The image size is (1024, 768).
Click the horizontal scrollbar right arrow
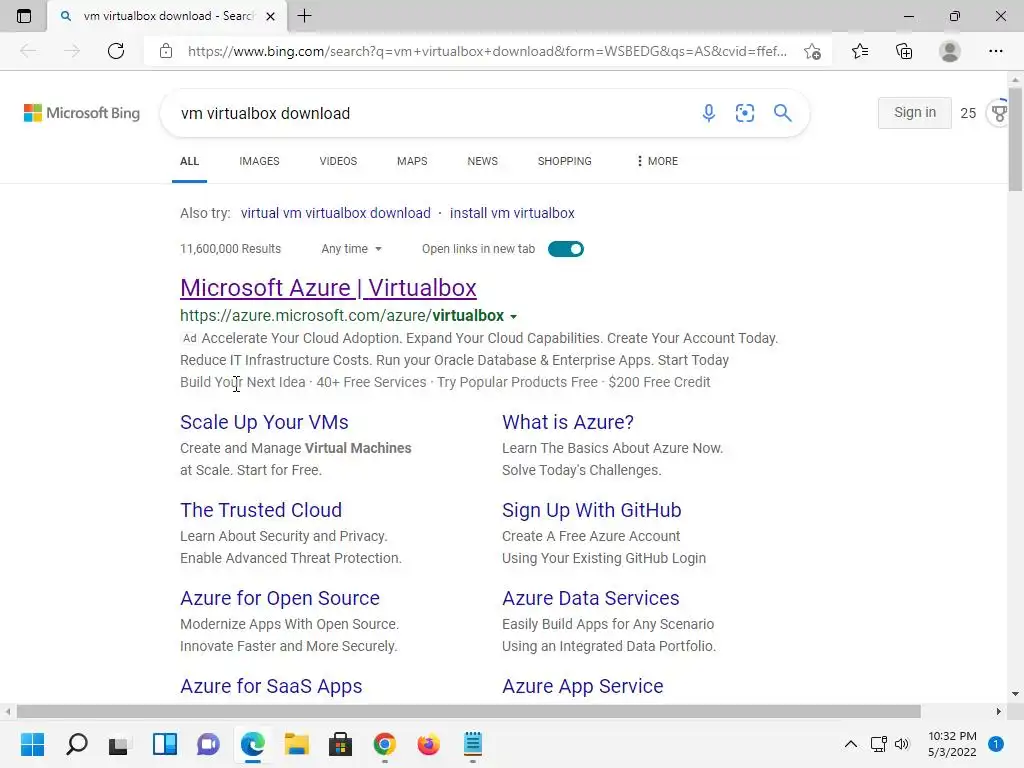point(999,711)
